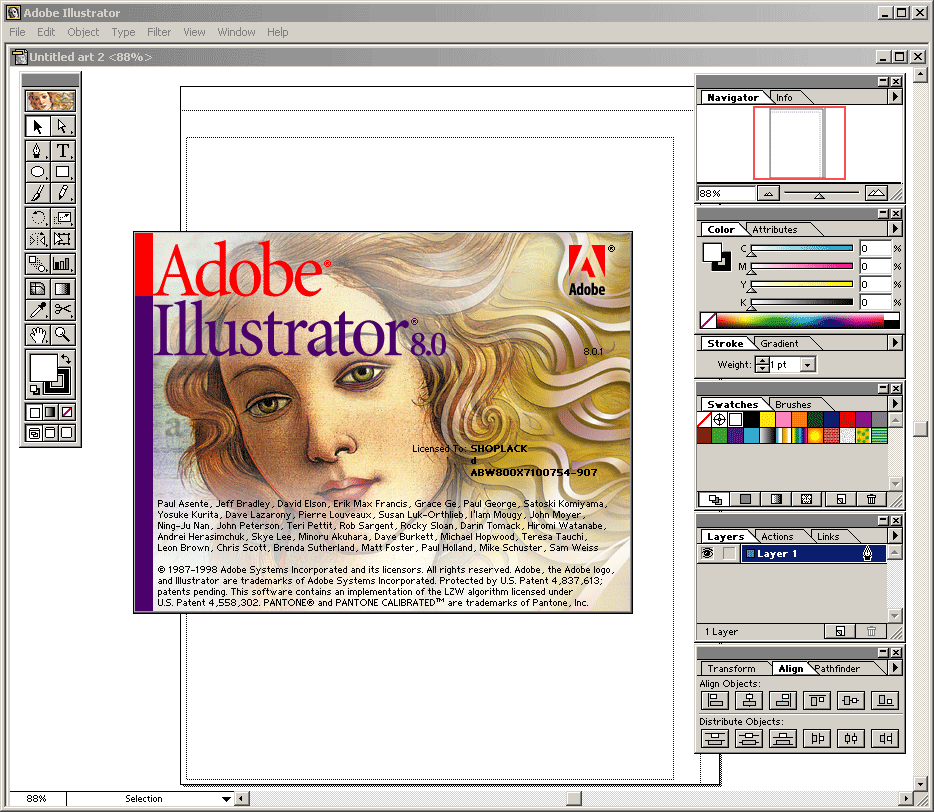Set paint mode to None in toolbox
The image size is (934, 812).
click(67, 412)
